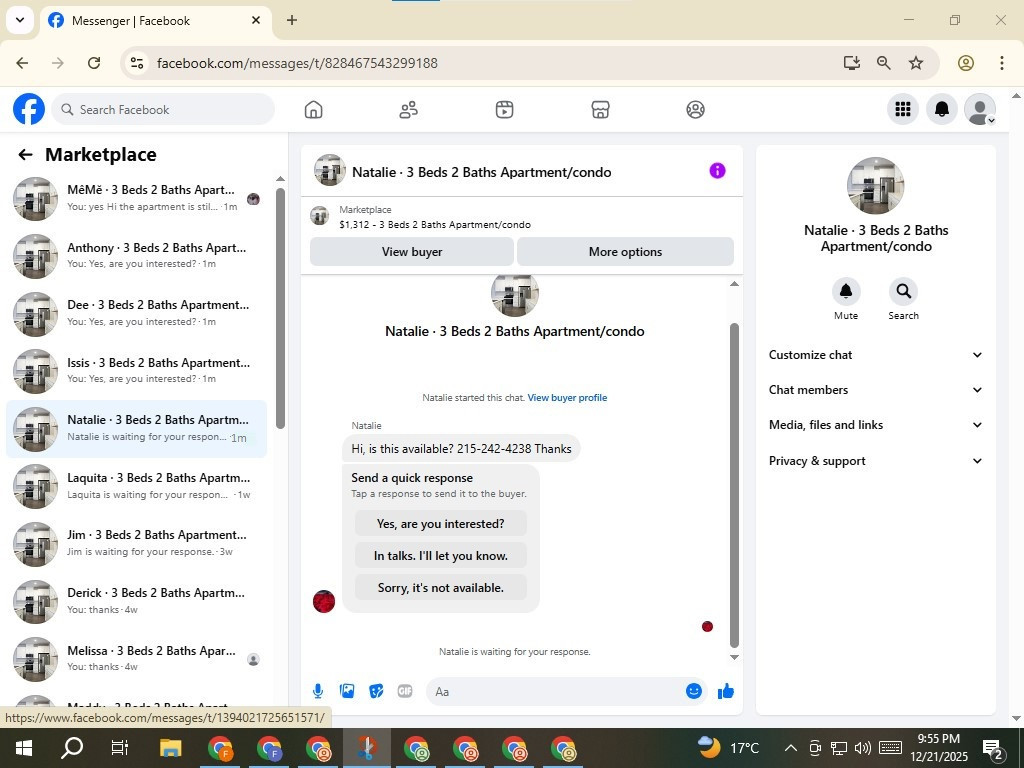Open conversation information purple icon

click(x=717, y=171)
